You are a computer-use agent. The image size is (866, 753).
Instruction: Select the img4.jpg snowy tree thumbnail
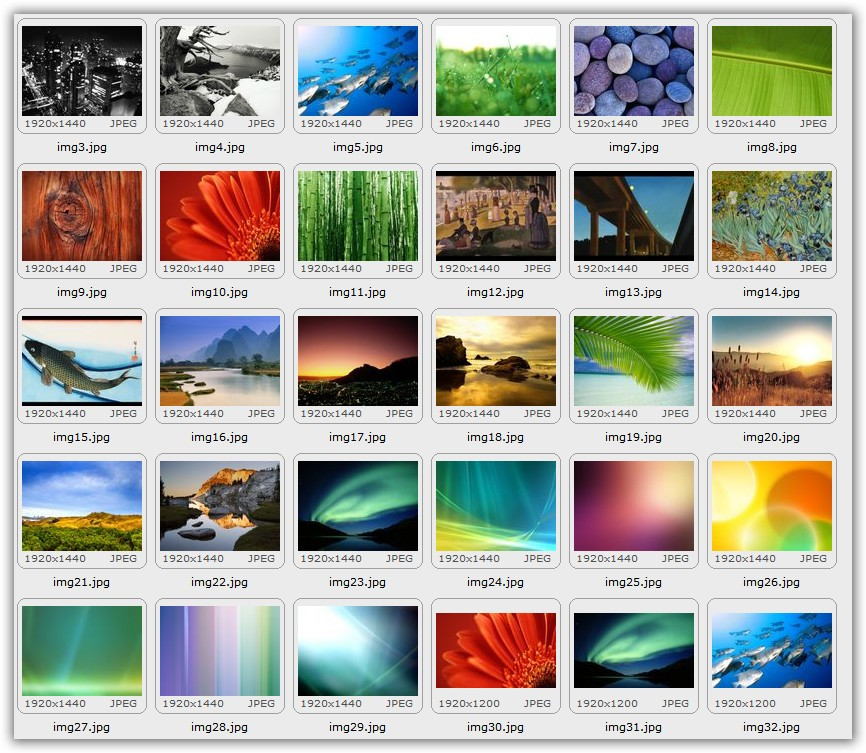[220, 71]
